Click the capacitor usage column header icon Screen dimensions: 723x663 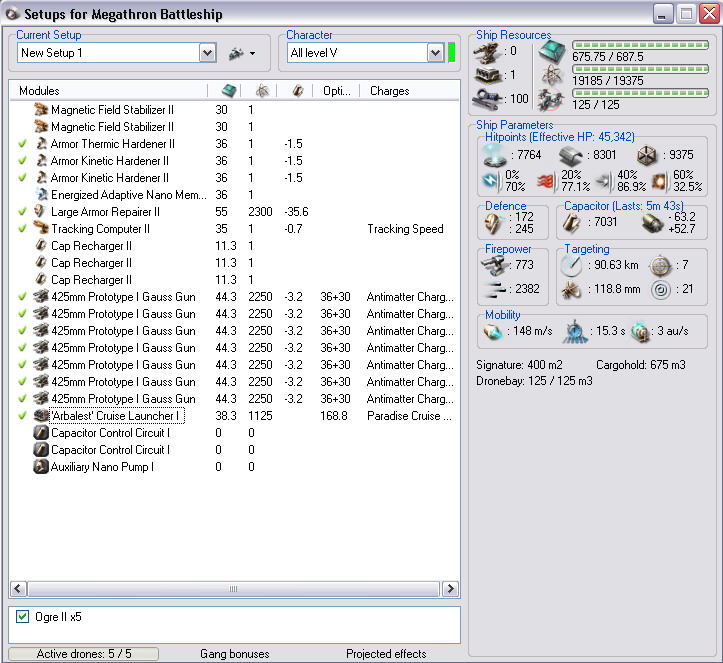tap(298, 91)
